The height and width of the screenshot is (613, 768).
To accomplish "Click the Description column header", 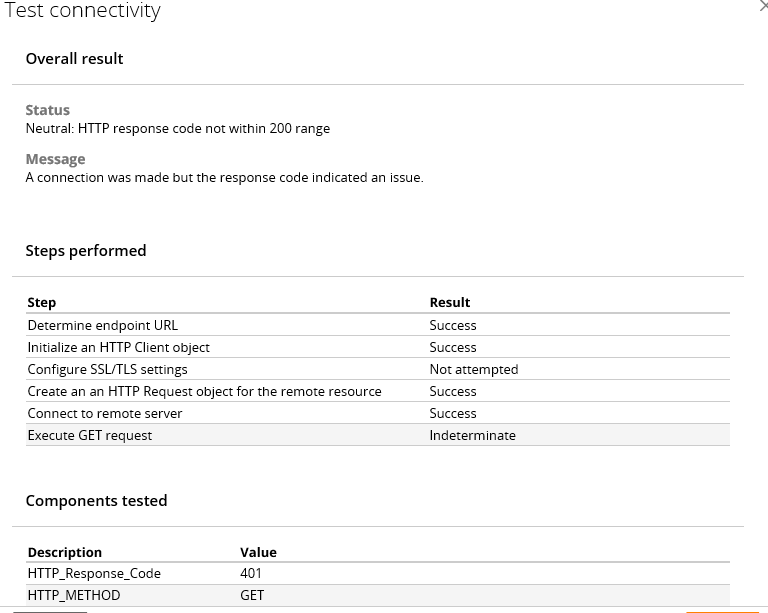I will coord(65,552).
